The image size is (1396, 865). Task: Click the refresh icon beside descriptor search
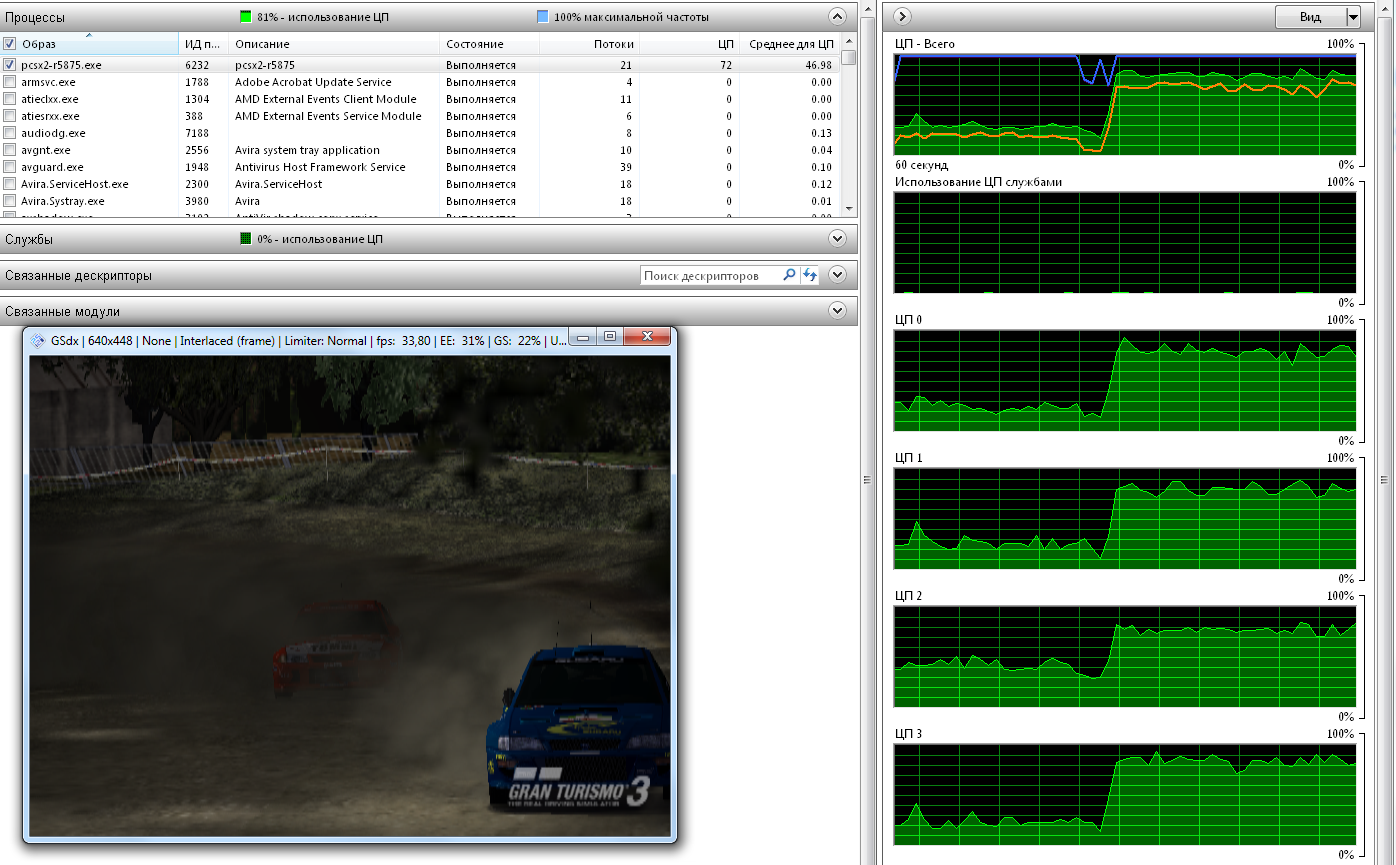pos(809,275)
